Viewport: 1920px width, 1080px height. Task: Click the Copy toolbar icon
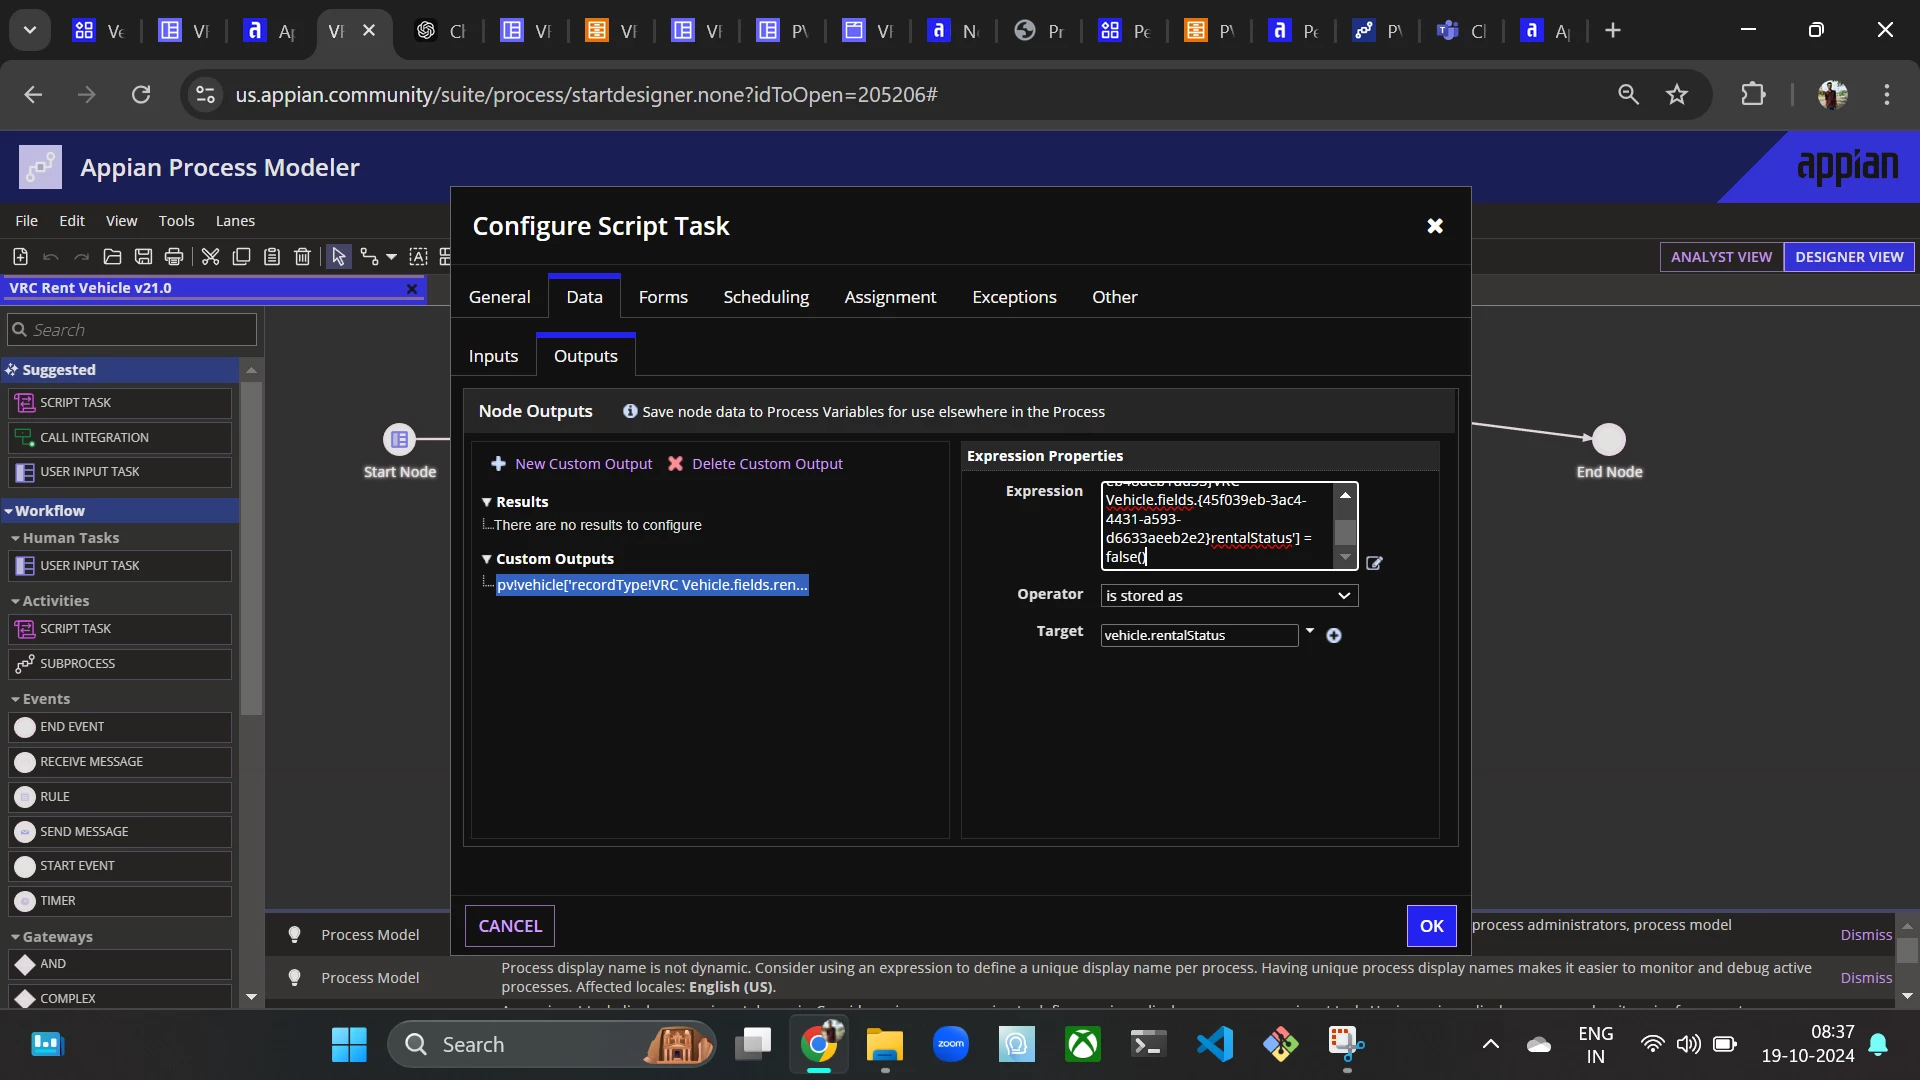click(241, 257)
